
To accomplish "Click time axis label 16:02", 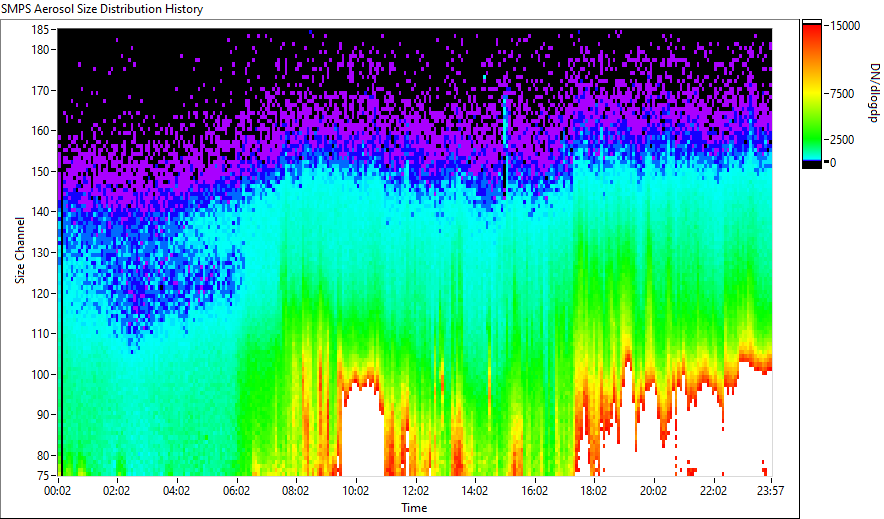I will point(534,491).
